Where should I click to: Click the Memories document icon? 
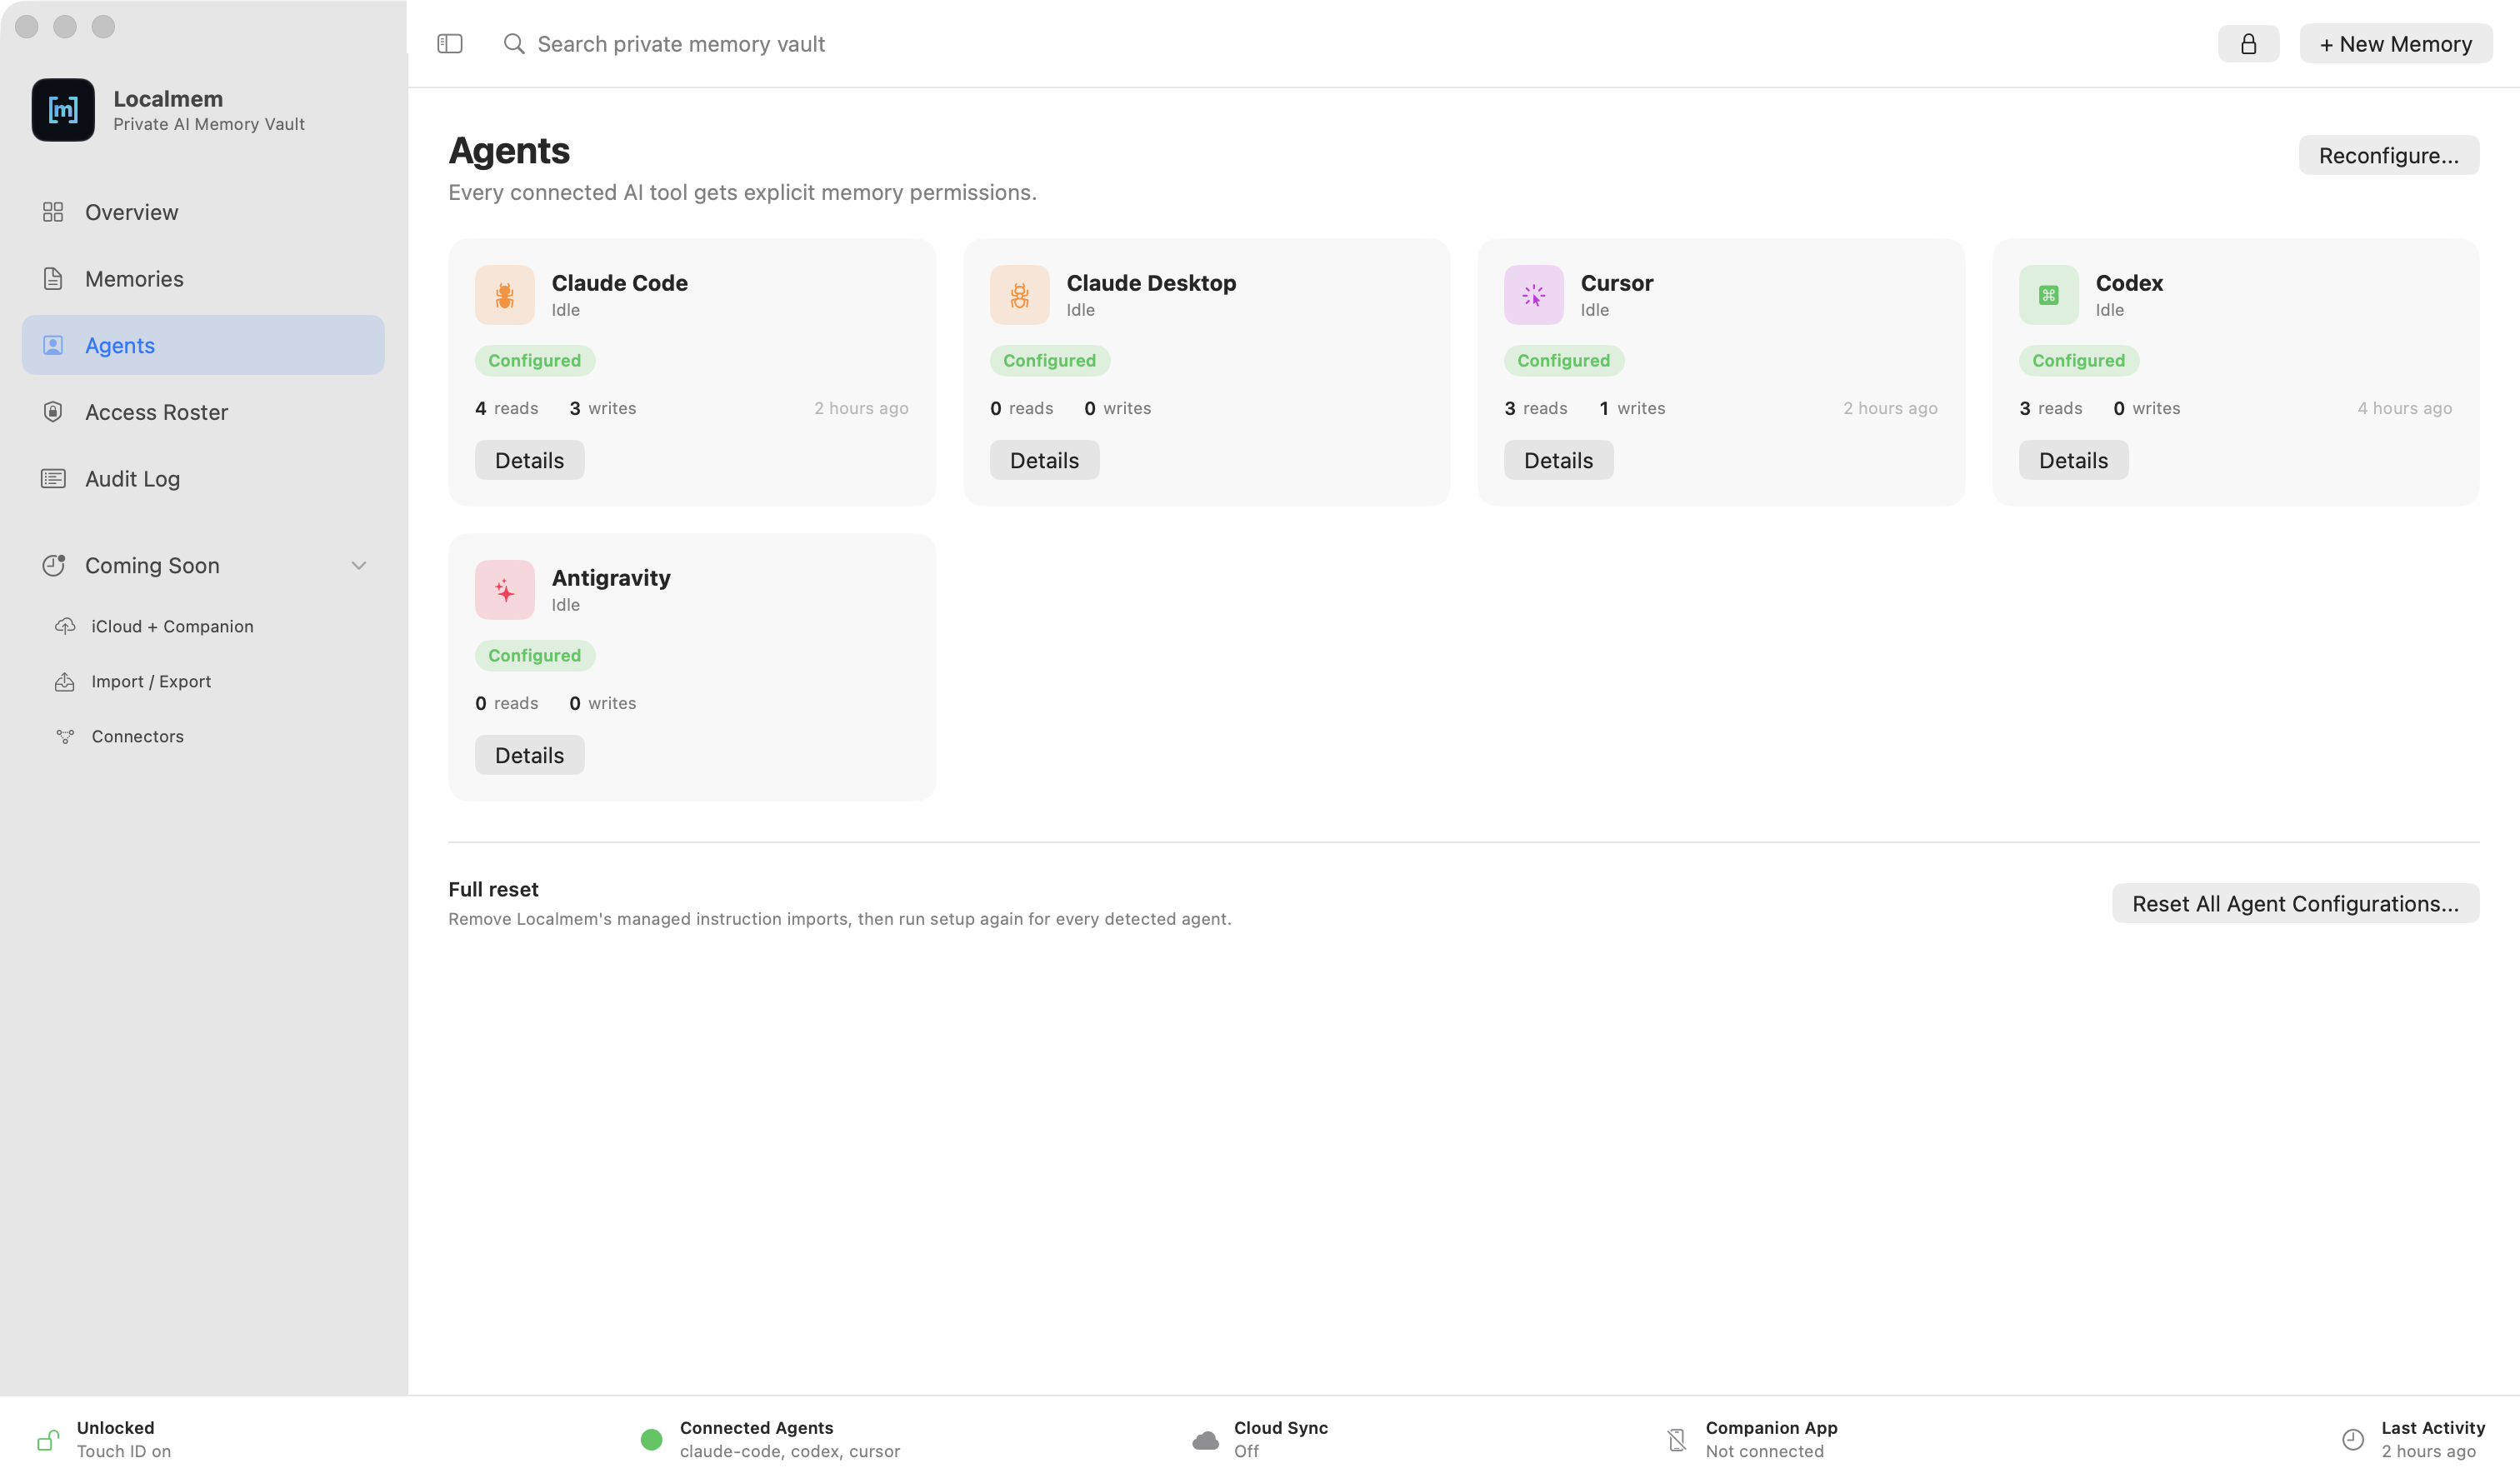tap(53, 279)
